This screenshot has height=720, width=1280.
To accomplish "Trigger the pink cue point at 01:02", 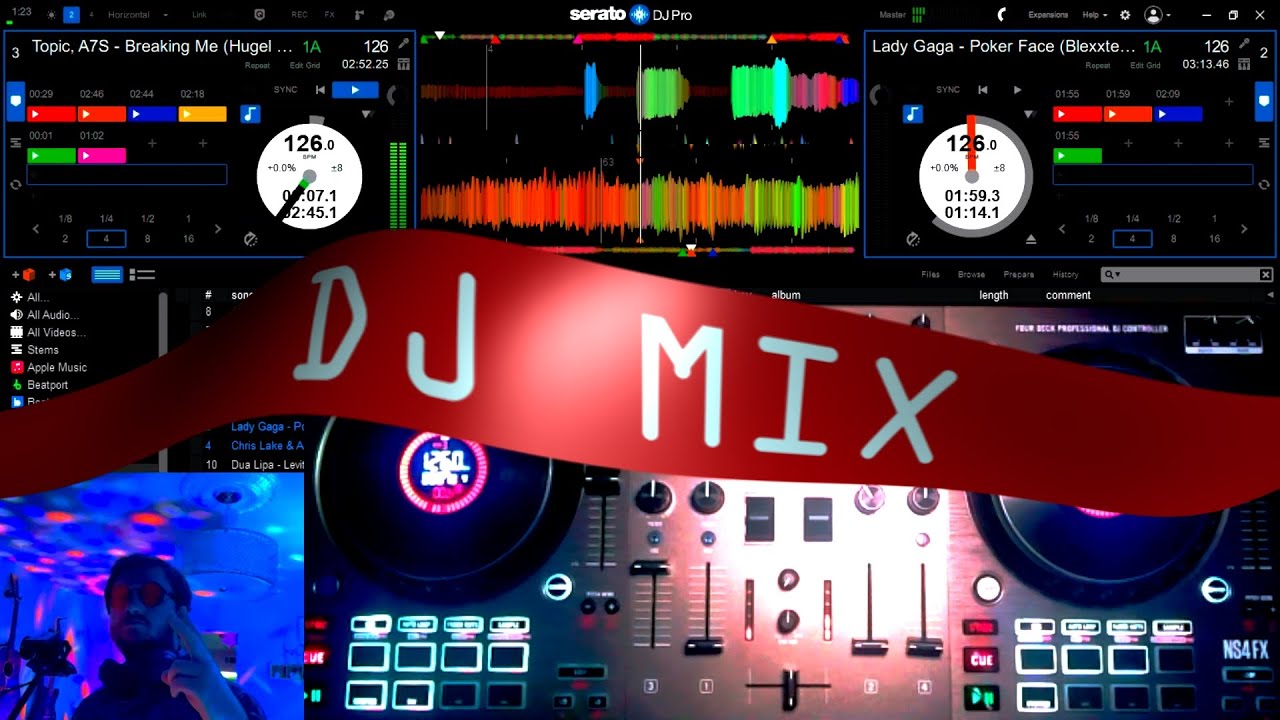I will pos(102,156).
